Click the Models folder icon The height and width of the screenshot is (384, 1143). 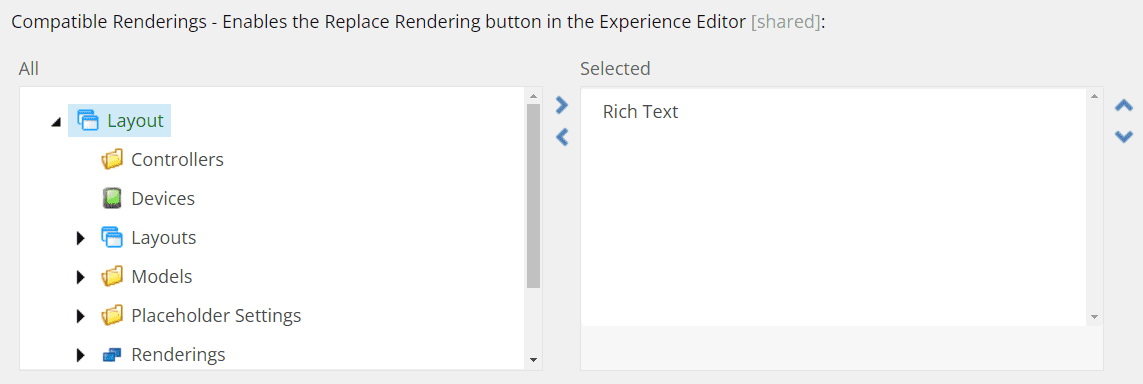[x=112, y=277]
